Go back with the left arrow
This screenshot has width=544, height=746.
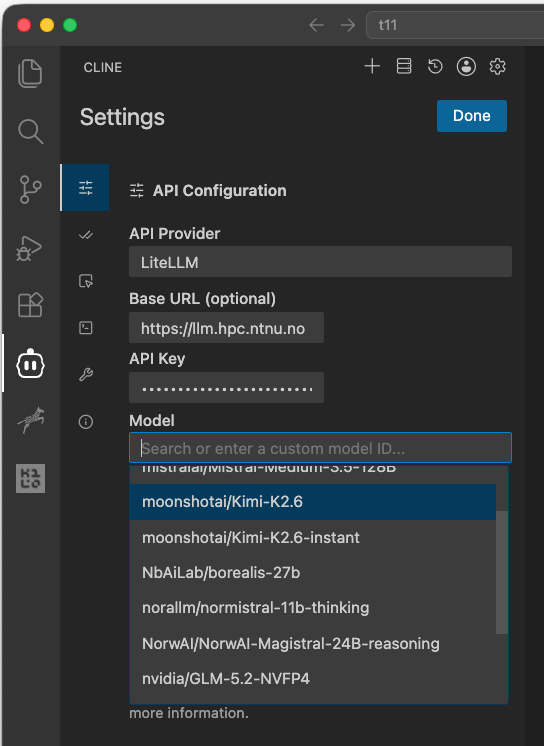(316, 25)
